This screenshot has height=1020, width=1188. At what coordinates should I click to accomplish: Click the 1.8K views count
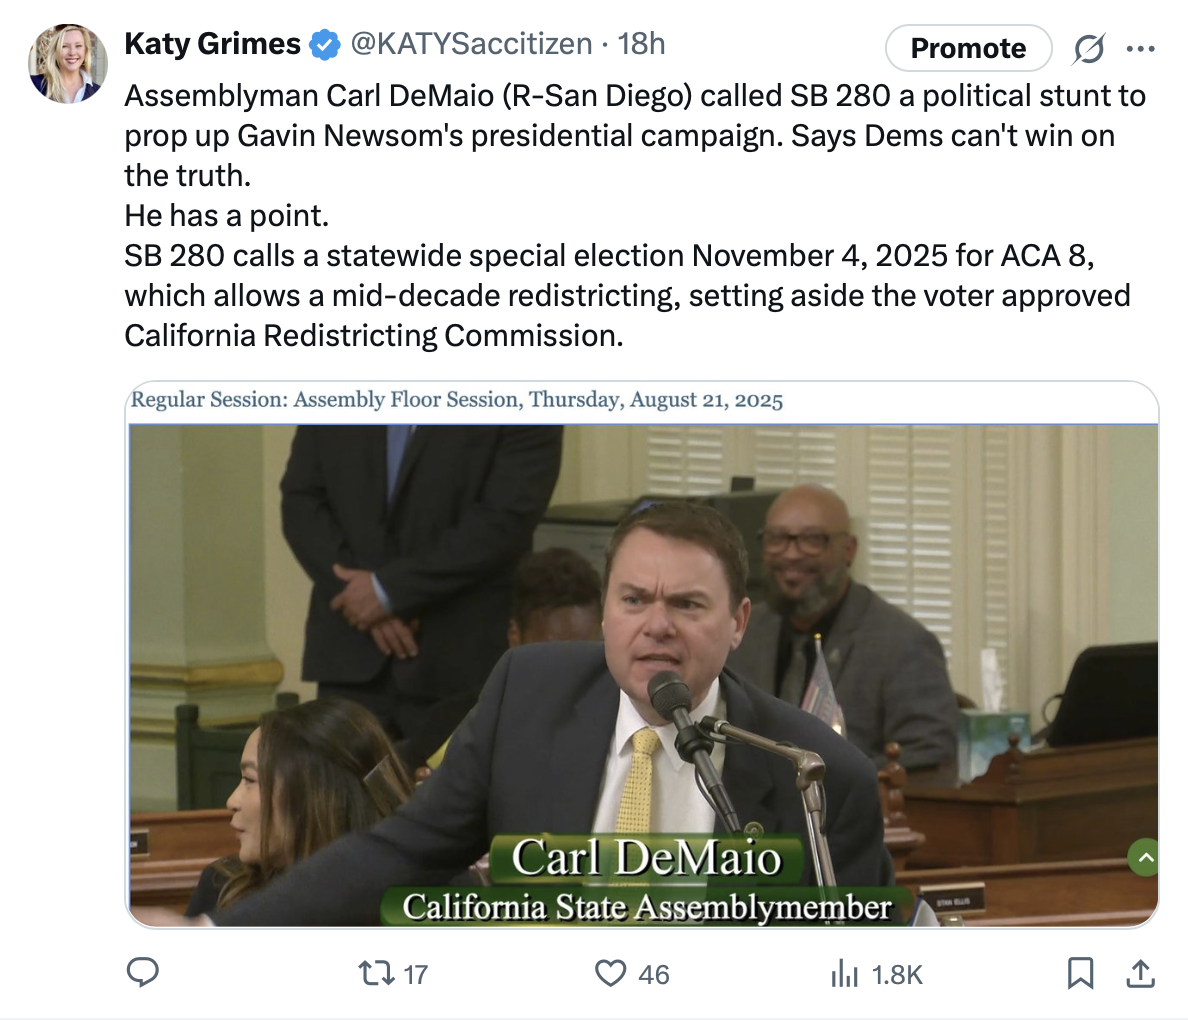897,975
